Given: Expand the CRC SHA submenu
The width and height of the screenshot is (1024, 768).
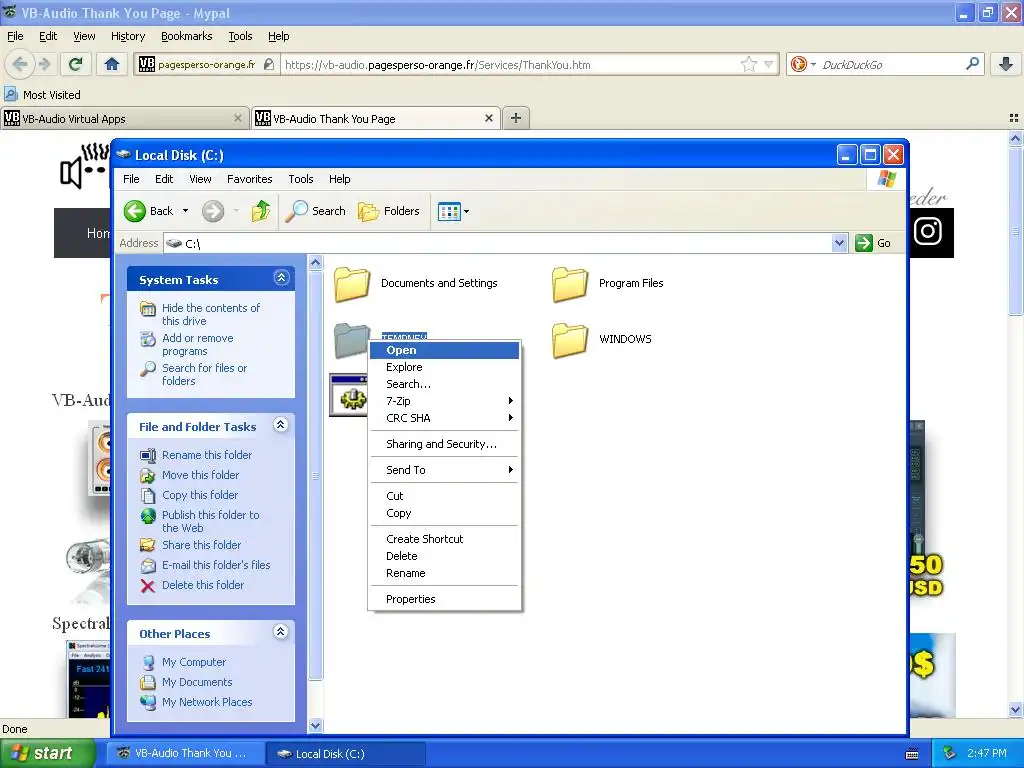Looking at the screenshot, I should [x=445, y=418].
